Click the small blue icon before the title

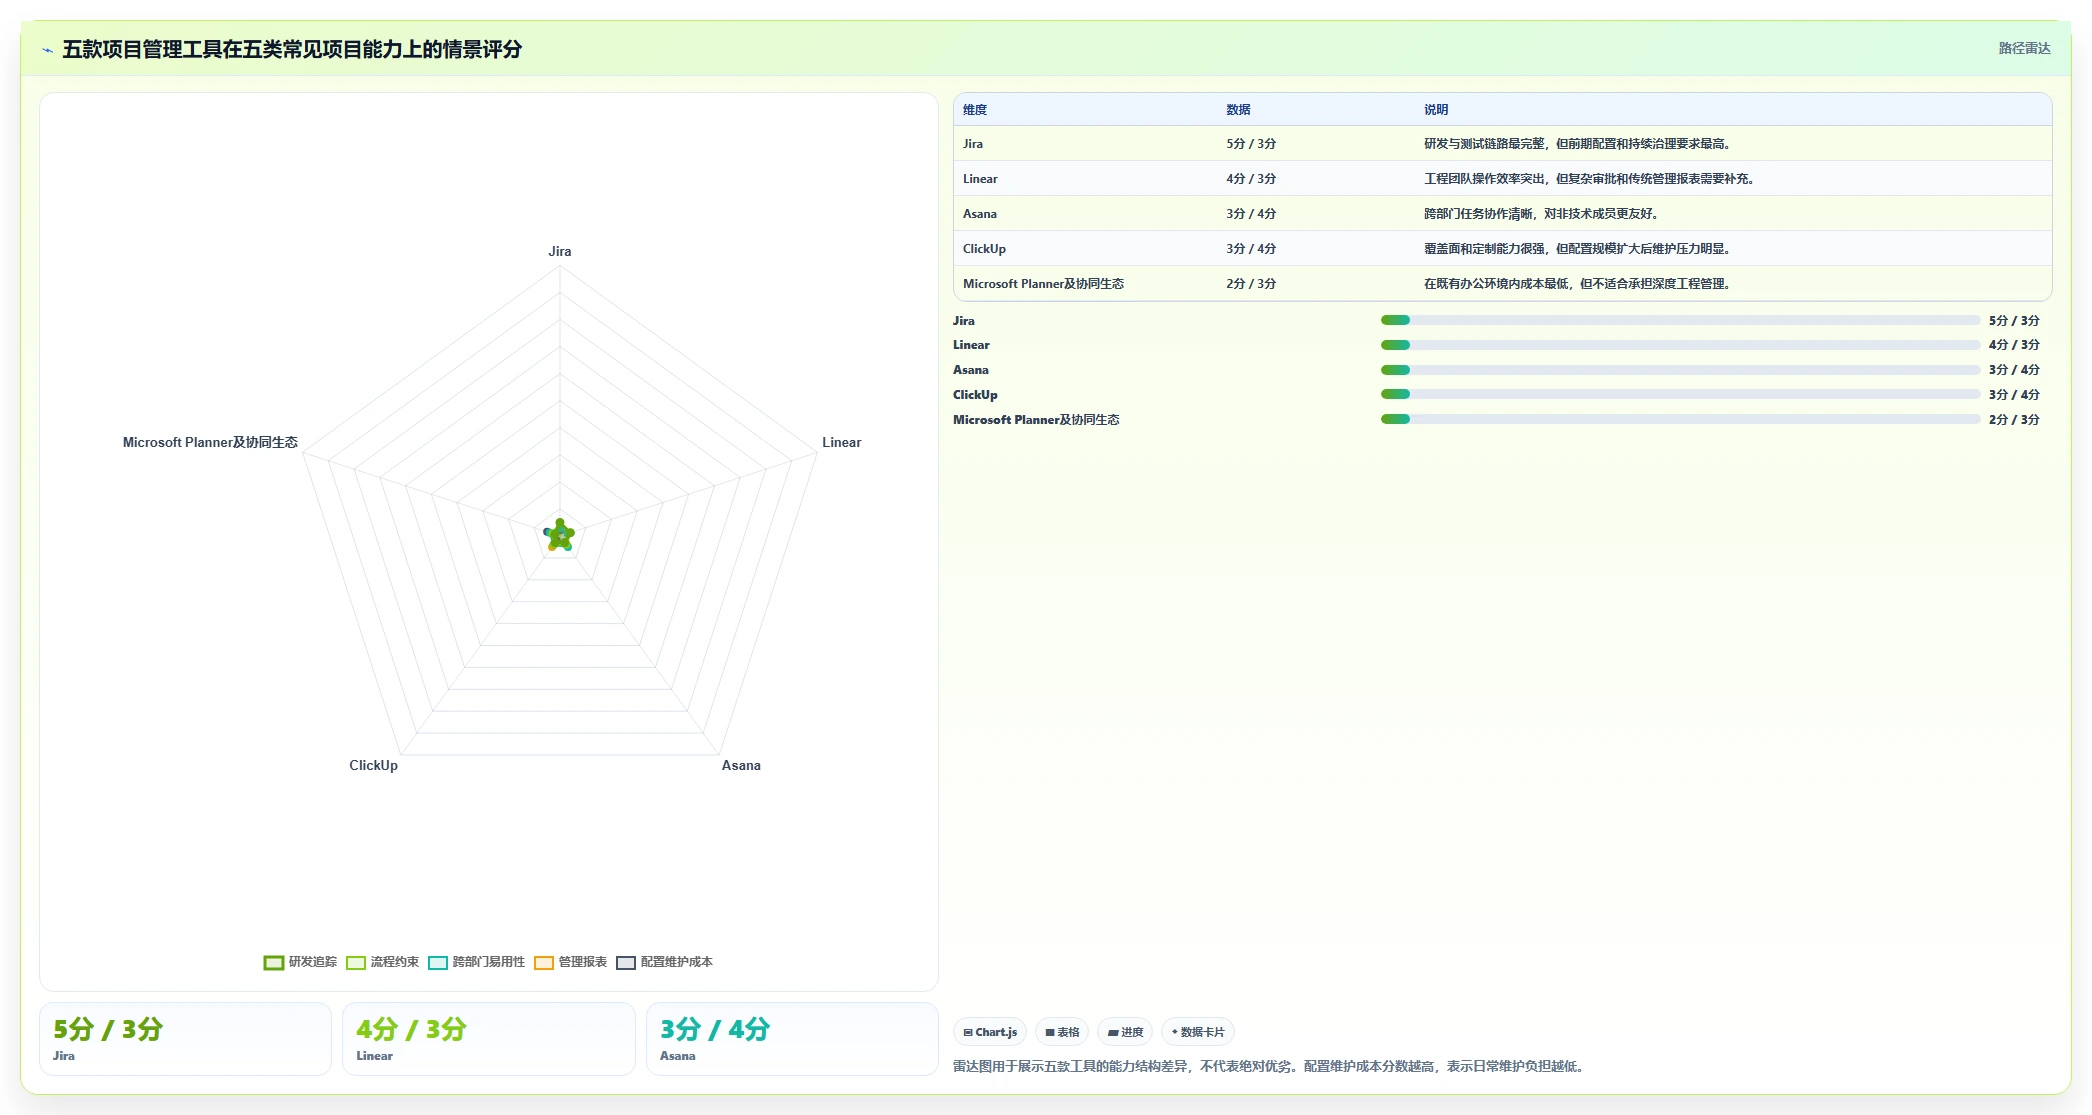(47, 50)
